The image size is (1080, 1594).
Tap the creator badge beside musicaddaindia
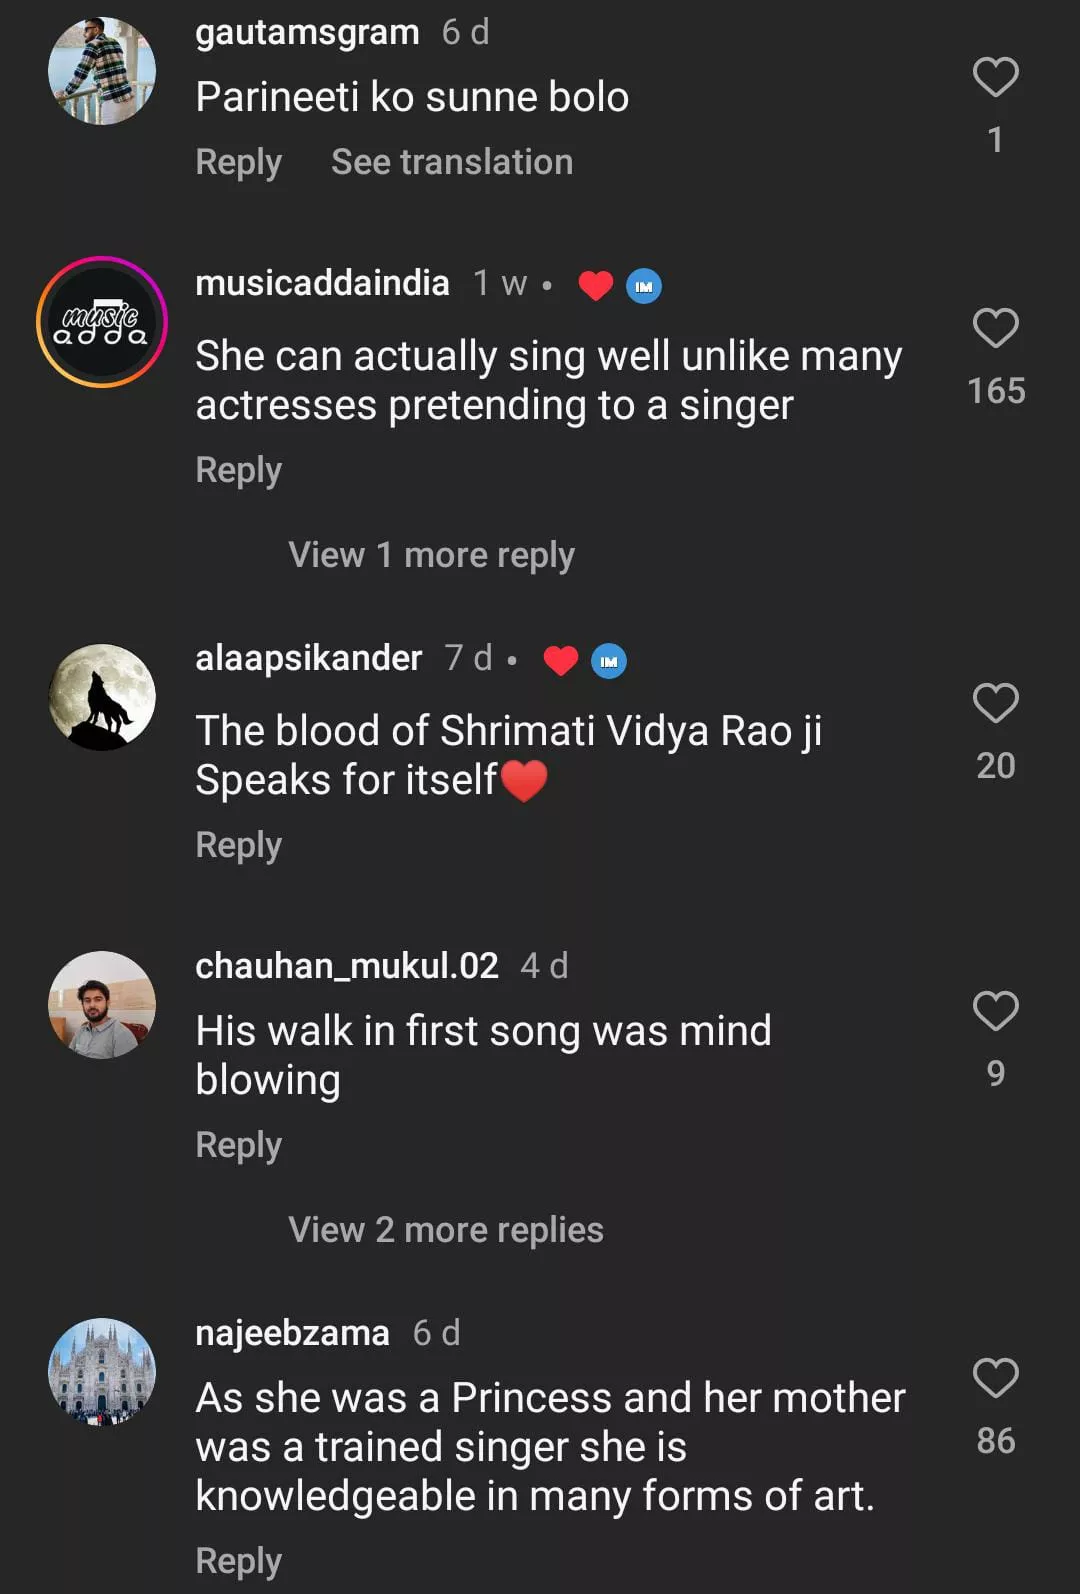(x=643, y=286)
